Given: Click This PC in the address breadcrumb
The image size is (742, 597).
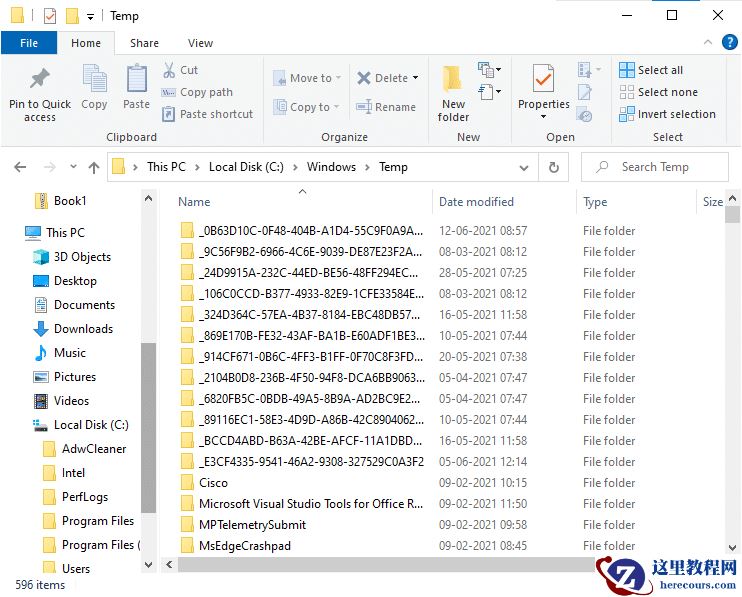Looking at the screenshot, I should pyautogui.click(x=166, y=167).
